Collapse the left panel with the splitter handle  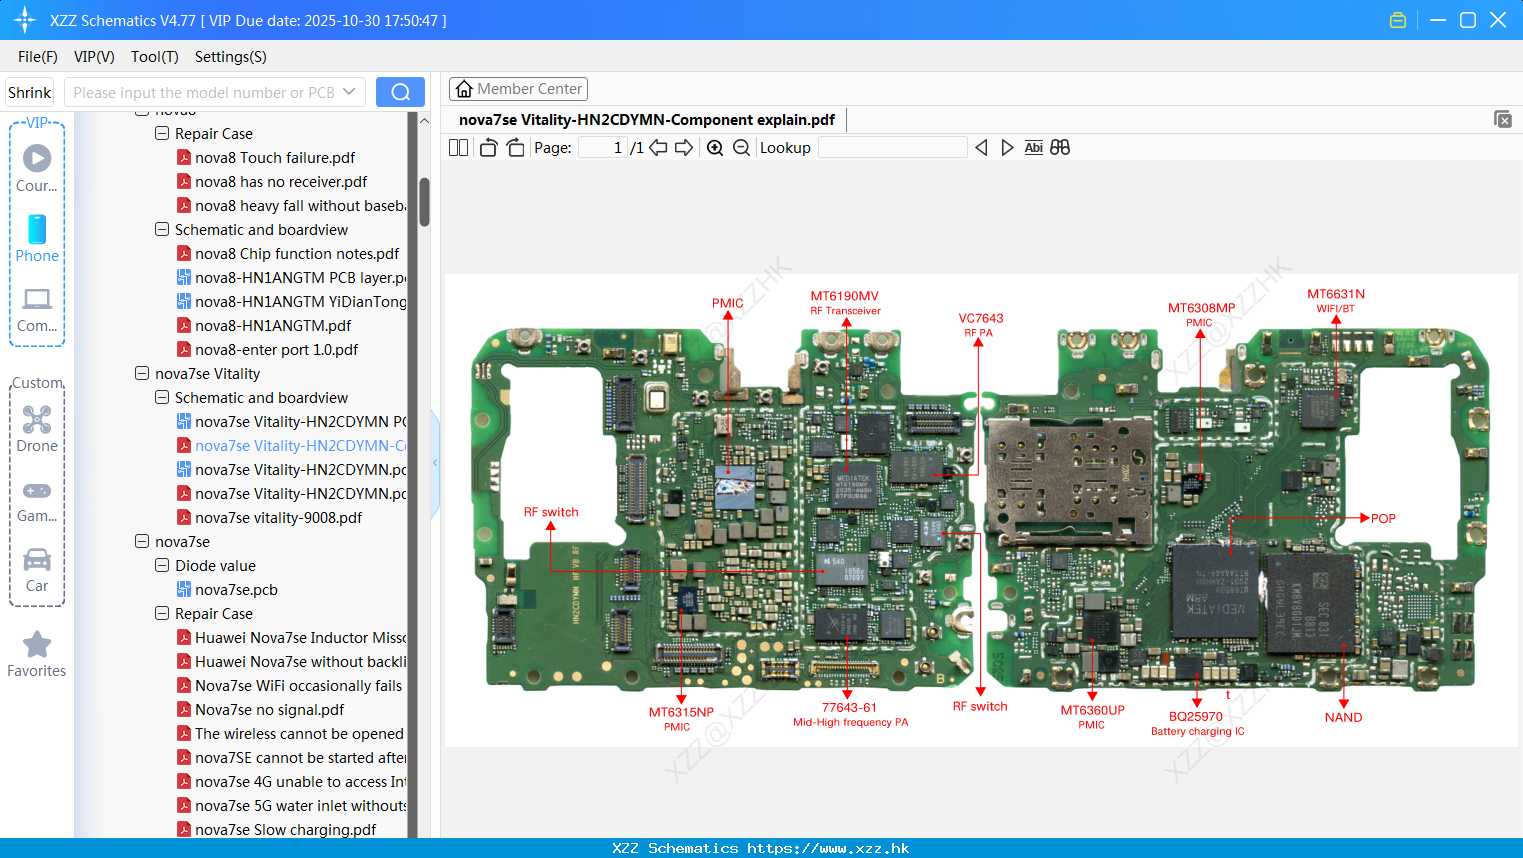click(435, 463)
